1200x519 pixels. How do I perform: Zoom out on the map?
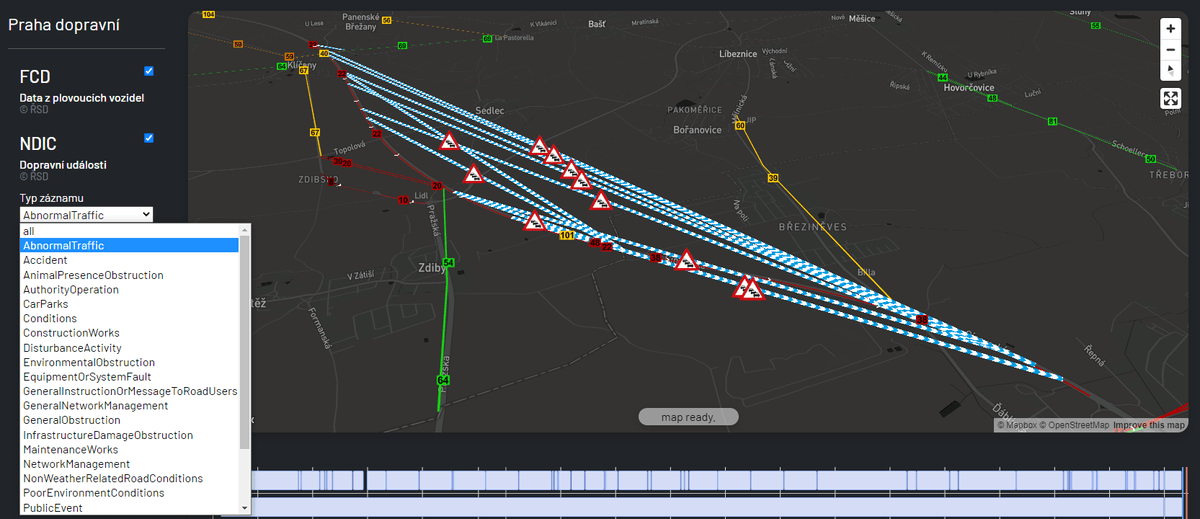coord(1170,49)
